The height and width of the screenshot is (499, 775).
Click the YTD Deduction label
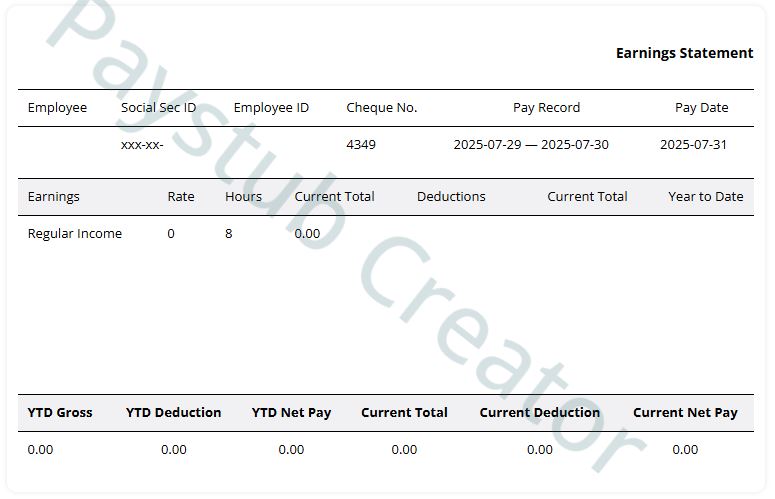point(173,413)
